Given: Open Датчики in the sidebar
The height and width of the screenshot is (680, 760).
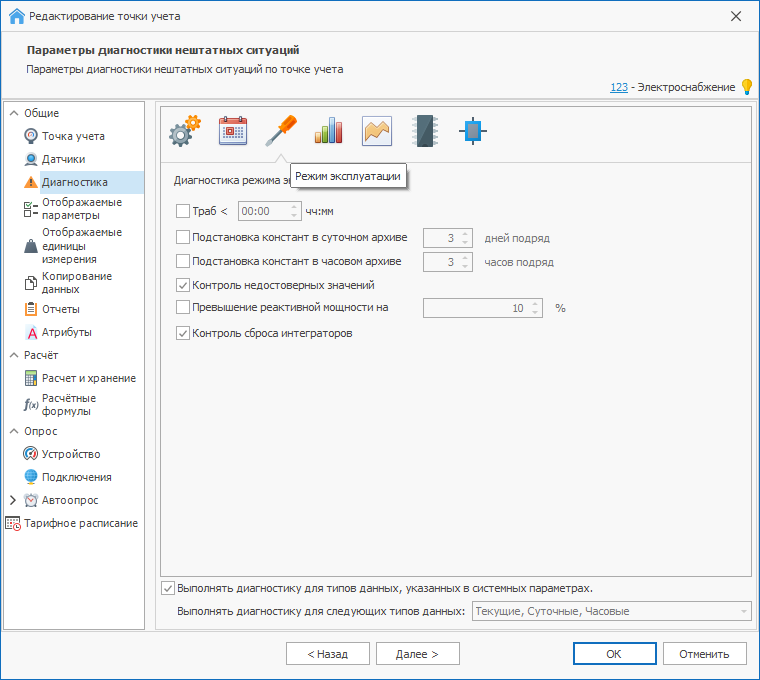Looking at the screenshot, I should point(63,159).
